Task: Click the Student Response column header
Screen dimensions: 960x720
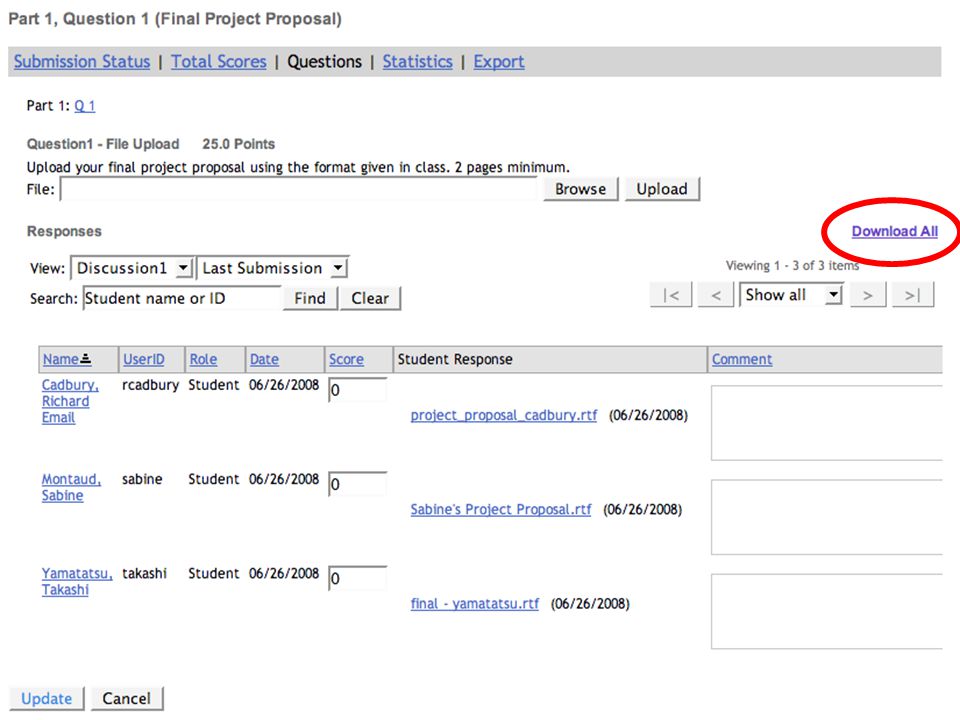Action: coord(455,359)
